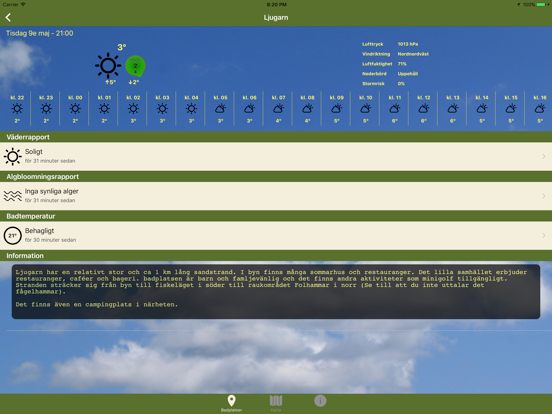Tap the 8:20 PM clock in status bar

pos(277,4)
